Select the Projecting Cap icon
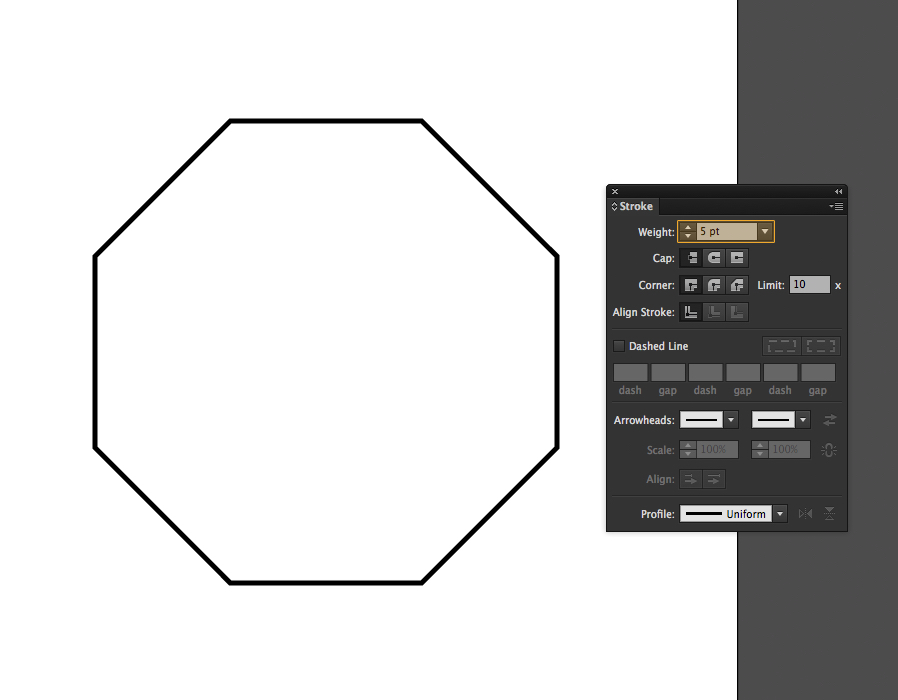 pos(737,258)
